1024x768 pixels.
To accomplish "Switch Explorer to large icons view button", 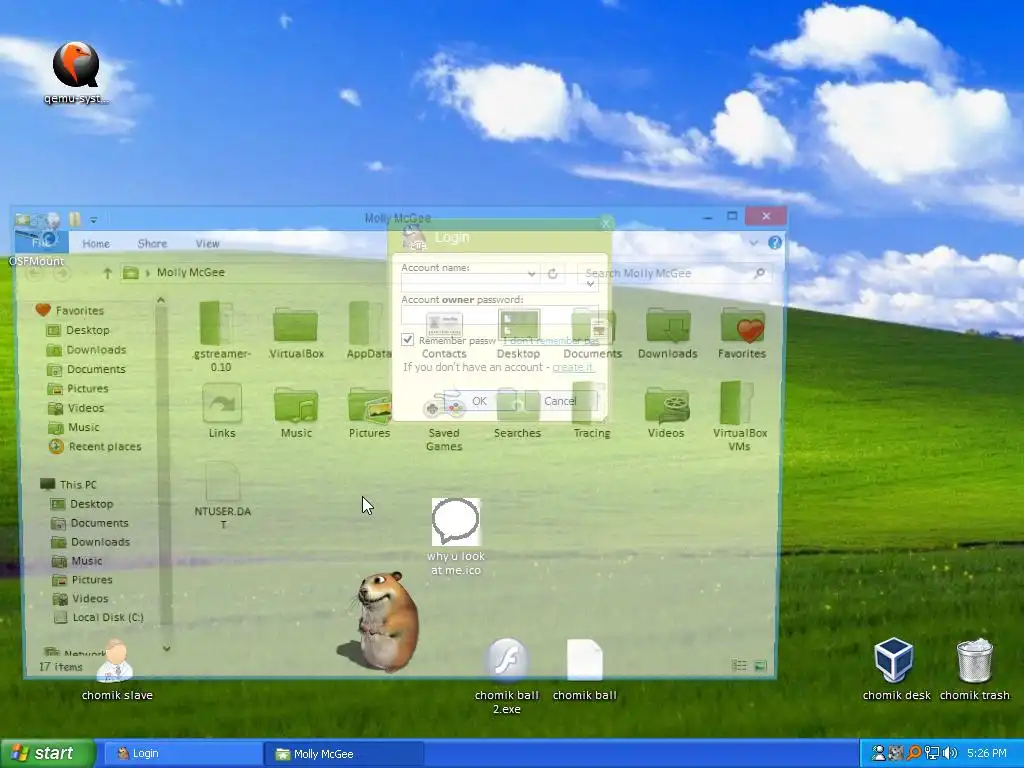I will click(x=760, y=665).
